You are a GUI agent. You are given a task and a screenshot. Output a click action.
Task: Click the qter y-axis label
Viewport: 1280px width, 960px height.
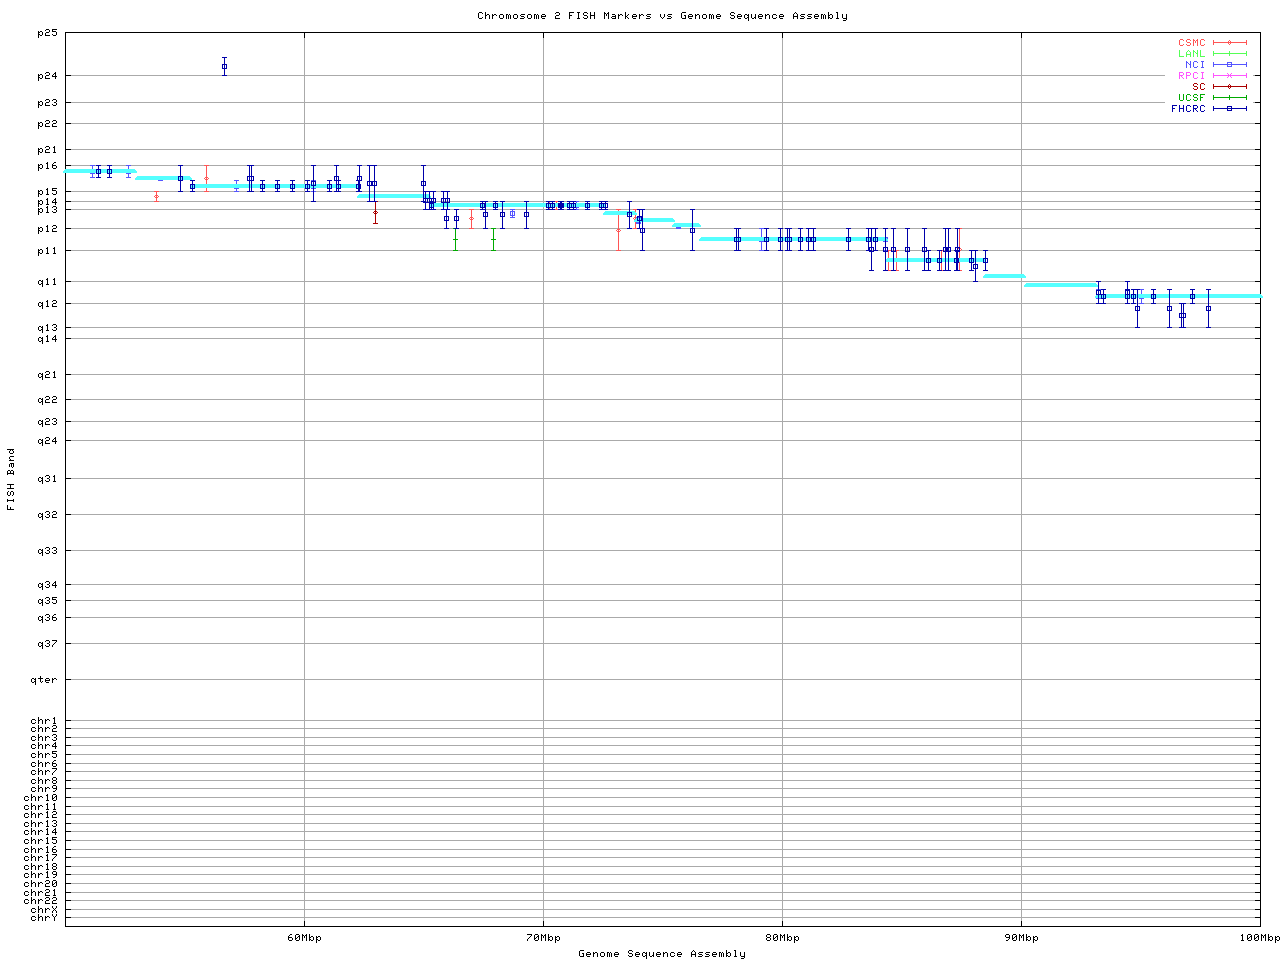coord(45,680)
